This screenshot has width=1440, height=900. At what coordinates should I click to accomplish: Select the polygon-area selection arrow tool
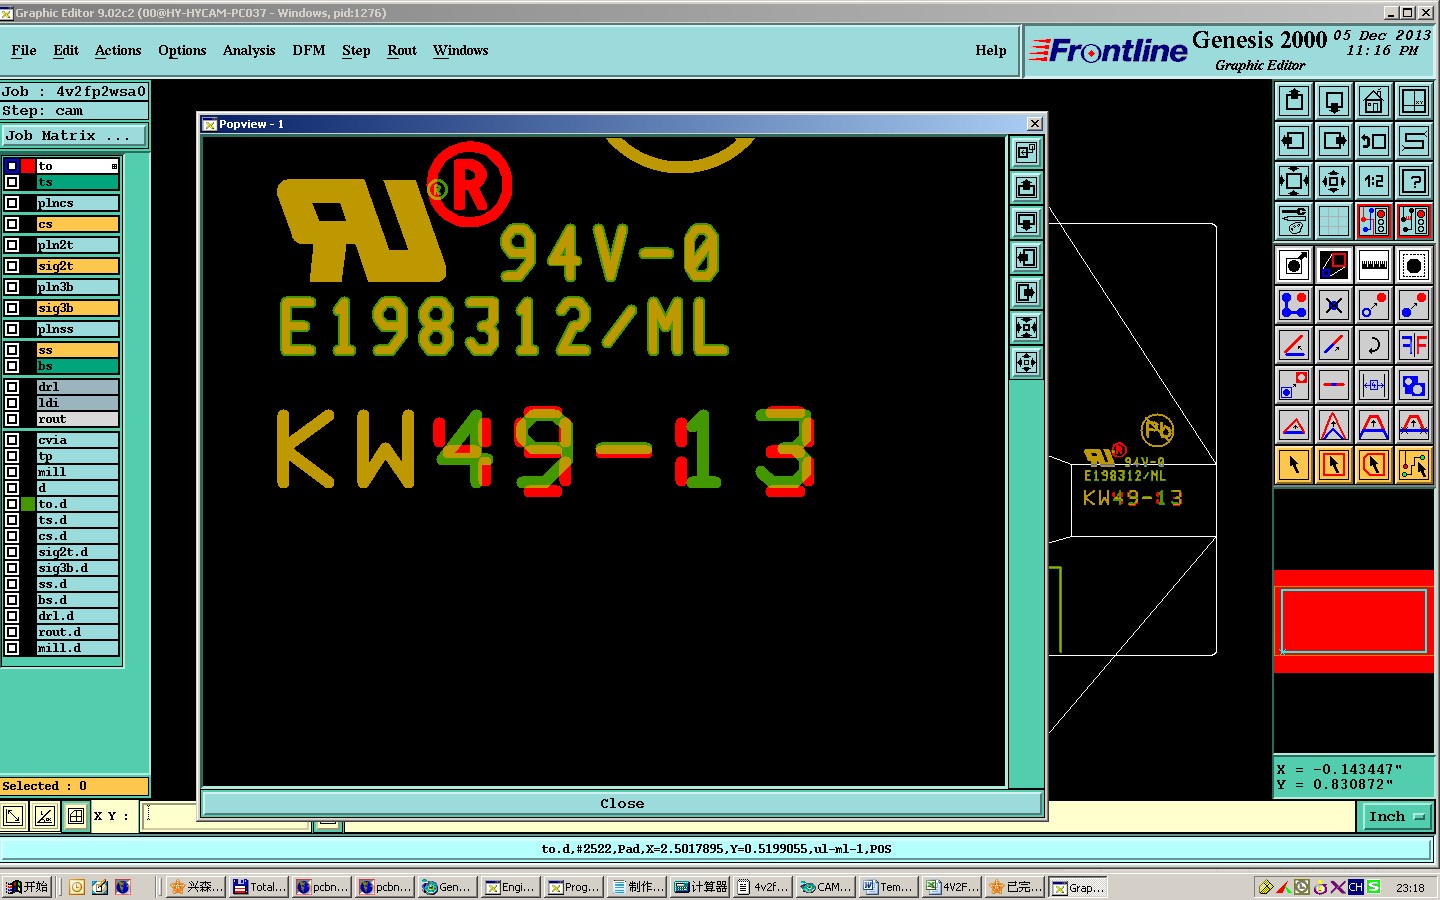1374,465
